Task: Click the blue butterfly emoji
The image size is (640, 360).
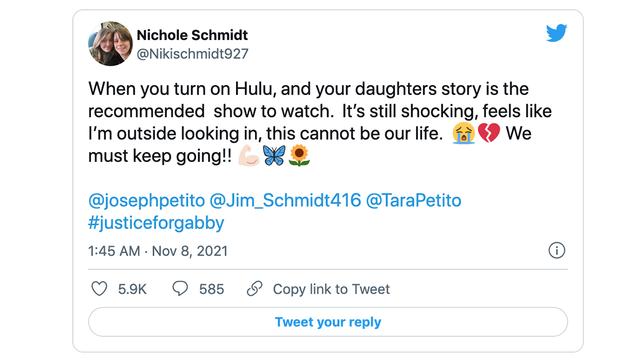Action: pos(274,156)
